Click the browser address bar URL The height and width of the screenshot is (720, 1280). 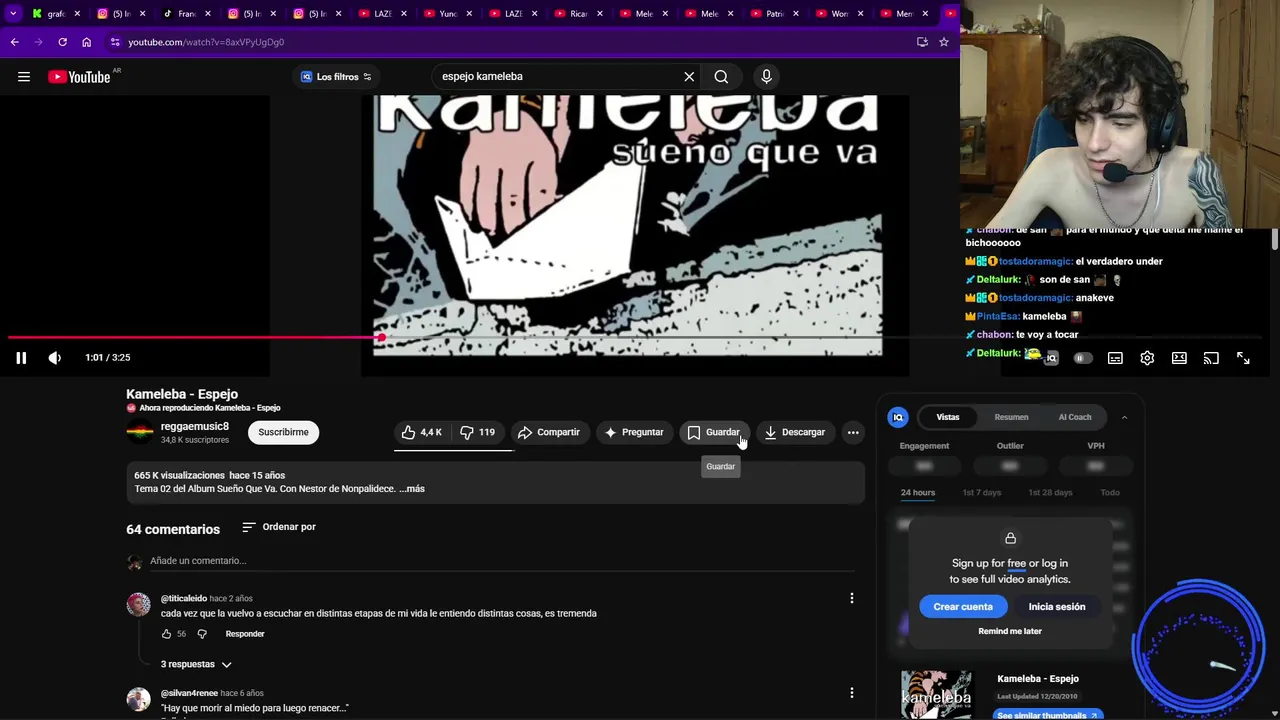(x=206, y=42)
